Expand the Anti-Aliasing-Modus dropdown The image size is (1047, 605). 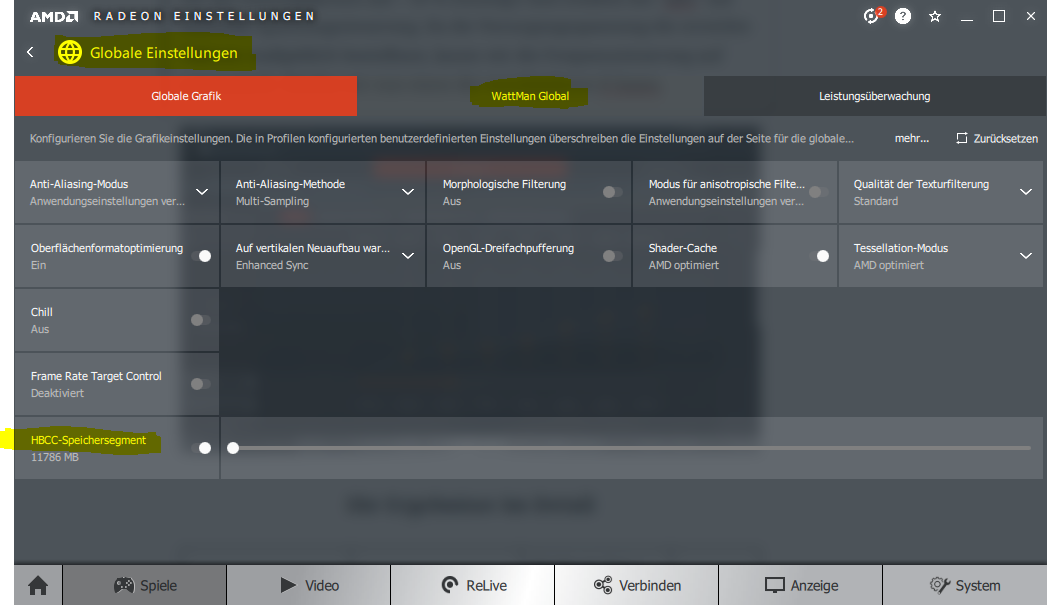202,192
